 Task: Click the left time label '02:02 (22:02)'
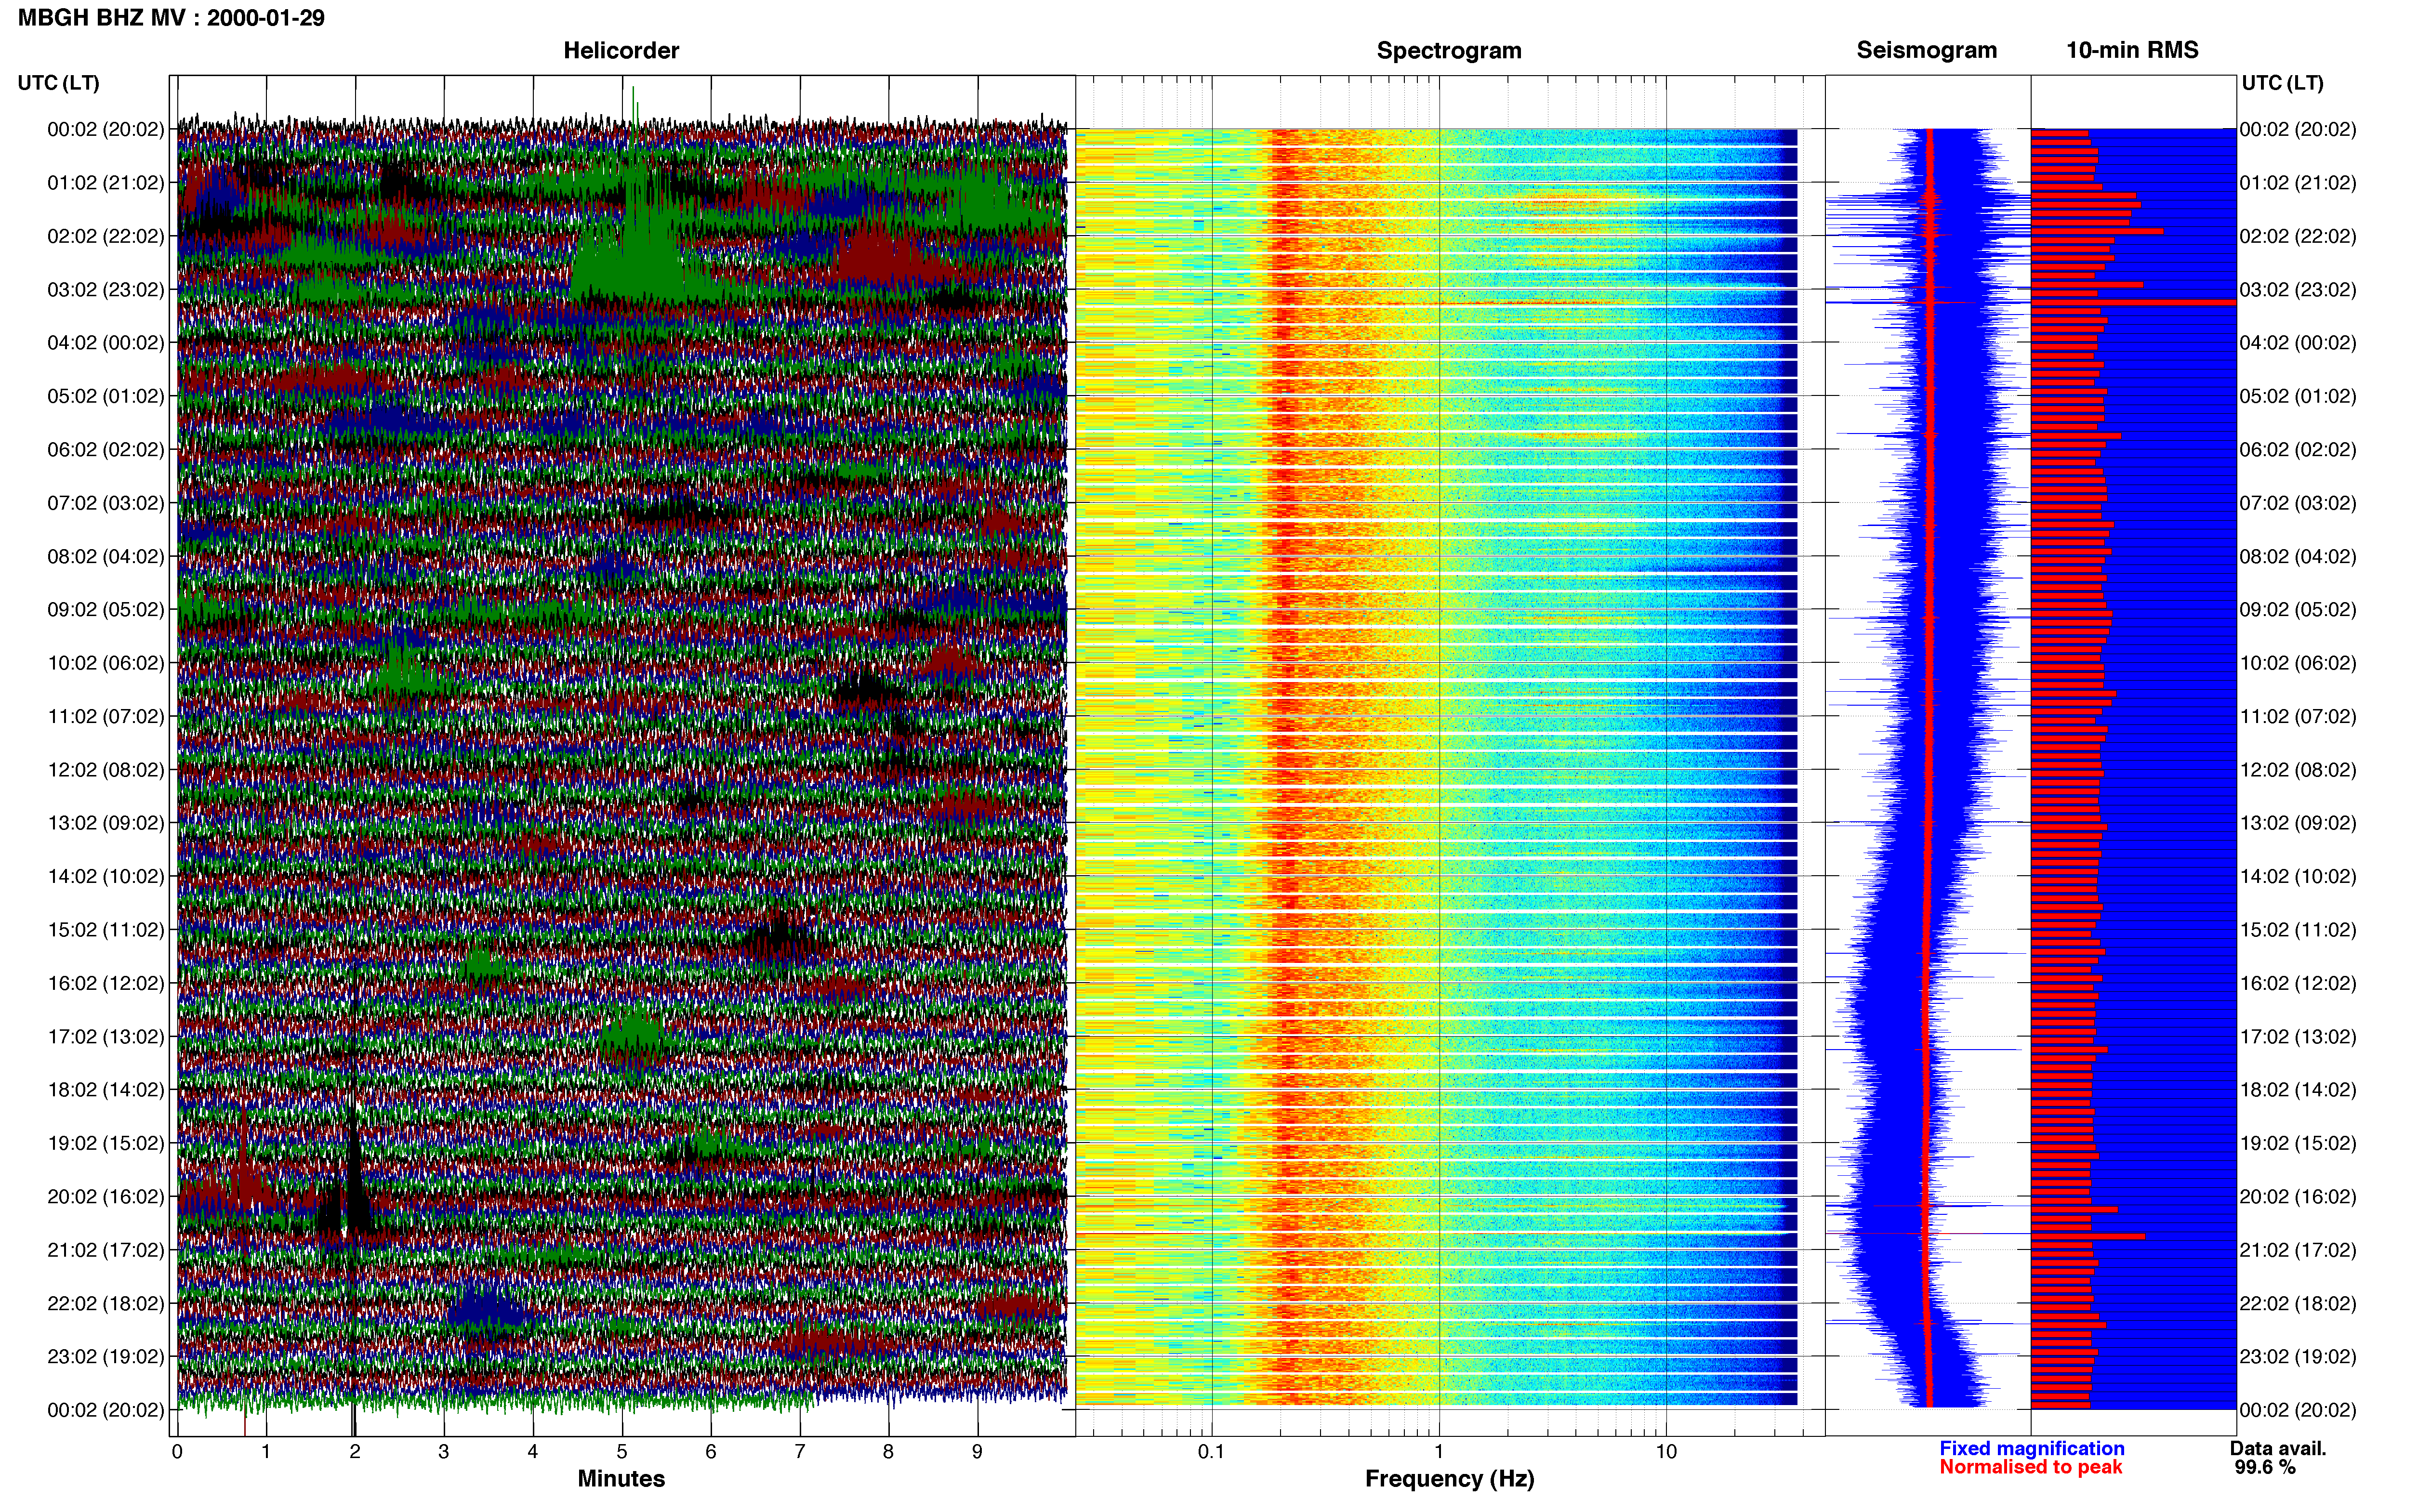tap(106, 236)
